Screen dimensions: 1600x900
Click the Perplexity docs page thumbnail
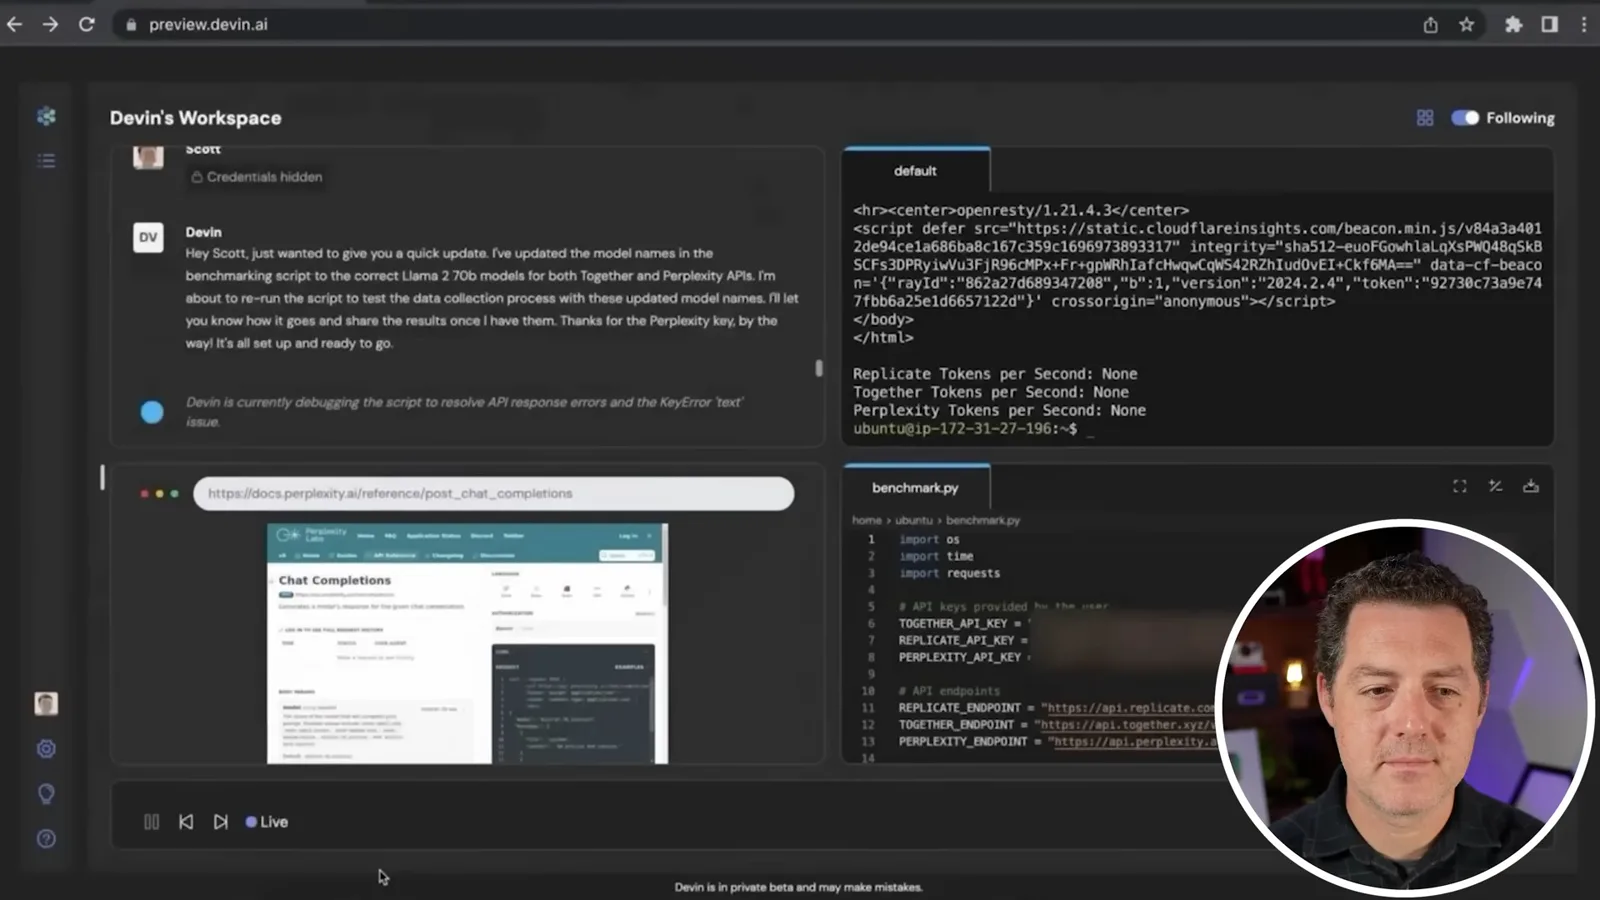click(467, 643)
